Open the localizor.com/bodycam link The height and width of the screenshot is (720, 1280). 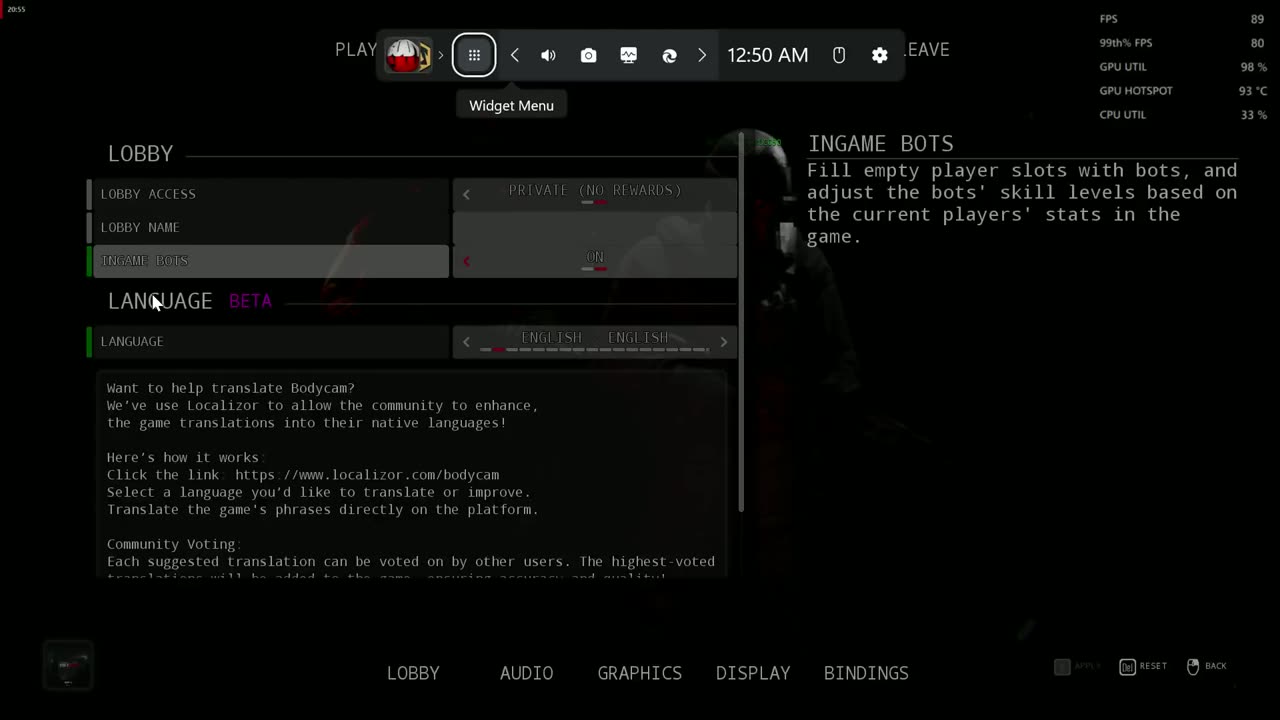pos(367,475)
